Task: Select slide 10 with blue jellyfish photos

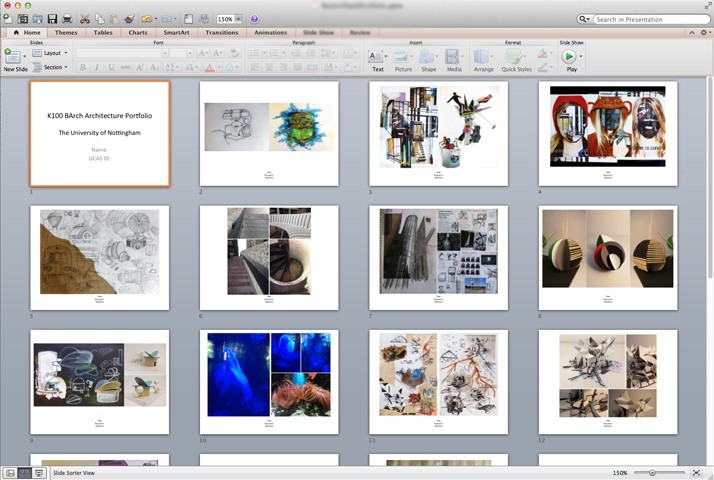Action: pyautogui.click(x=269, y=382)
